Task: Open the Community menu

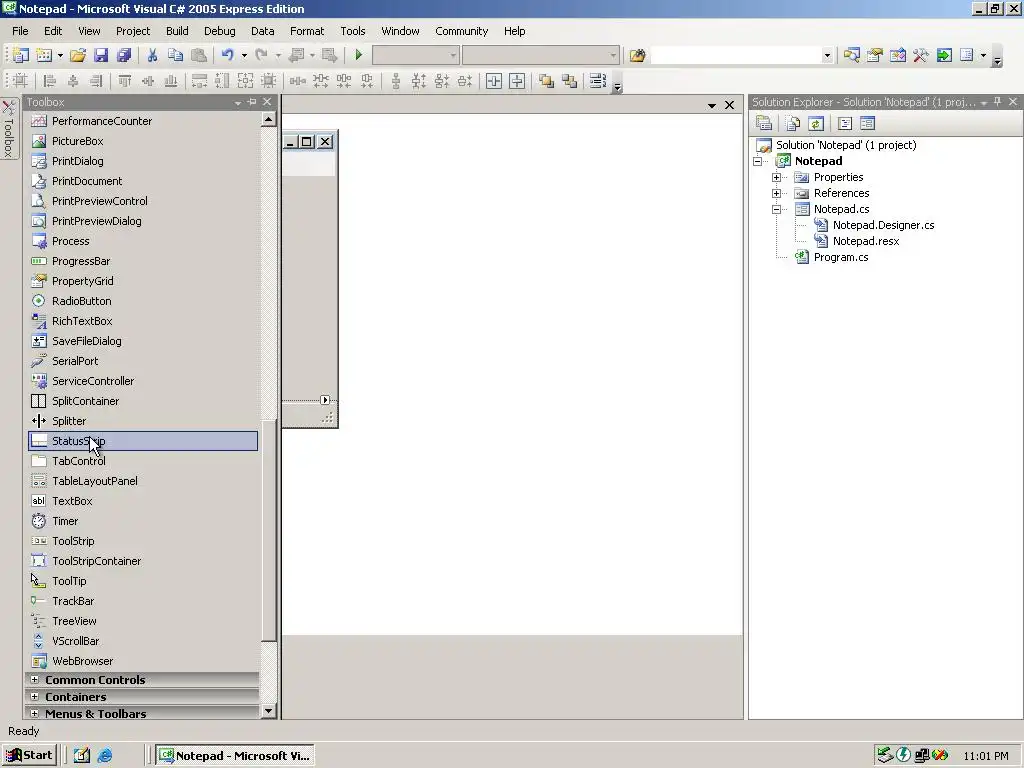Action: point(462,31)
